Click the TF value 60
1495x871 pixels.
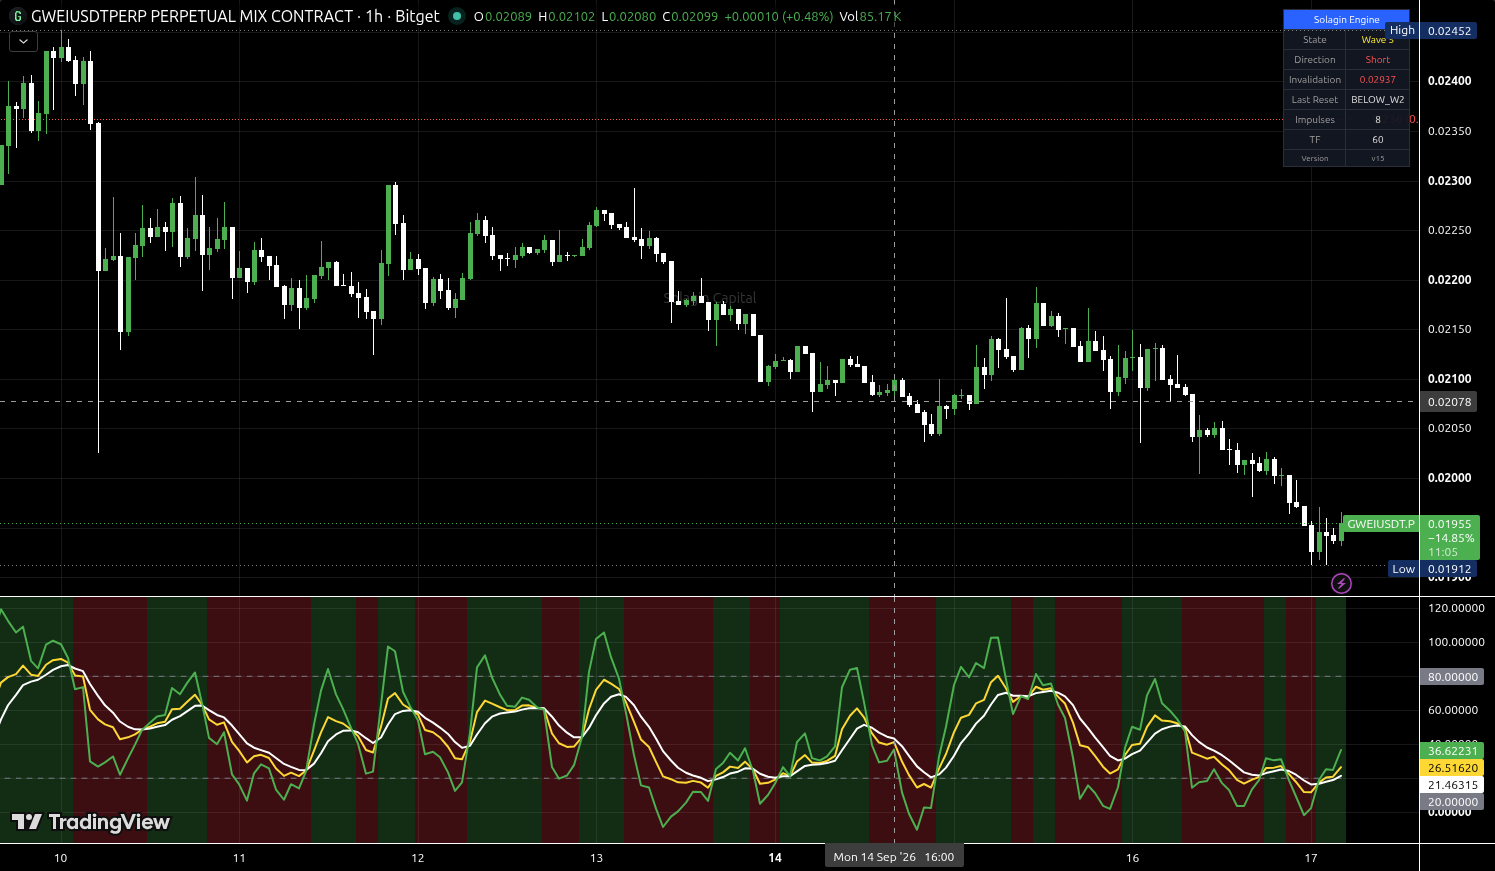(x=1378, y=140)
